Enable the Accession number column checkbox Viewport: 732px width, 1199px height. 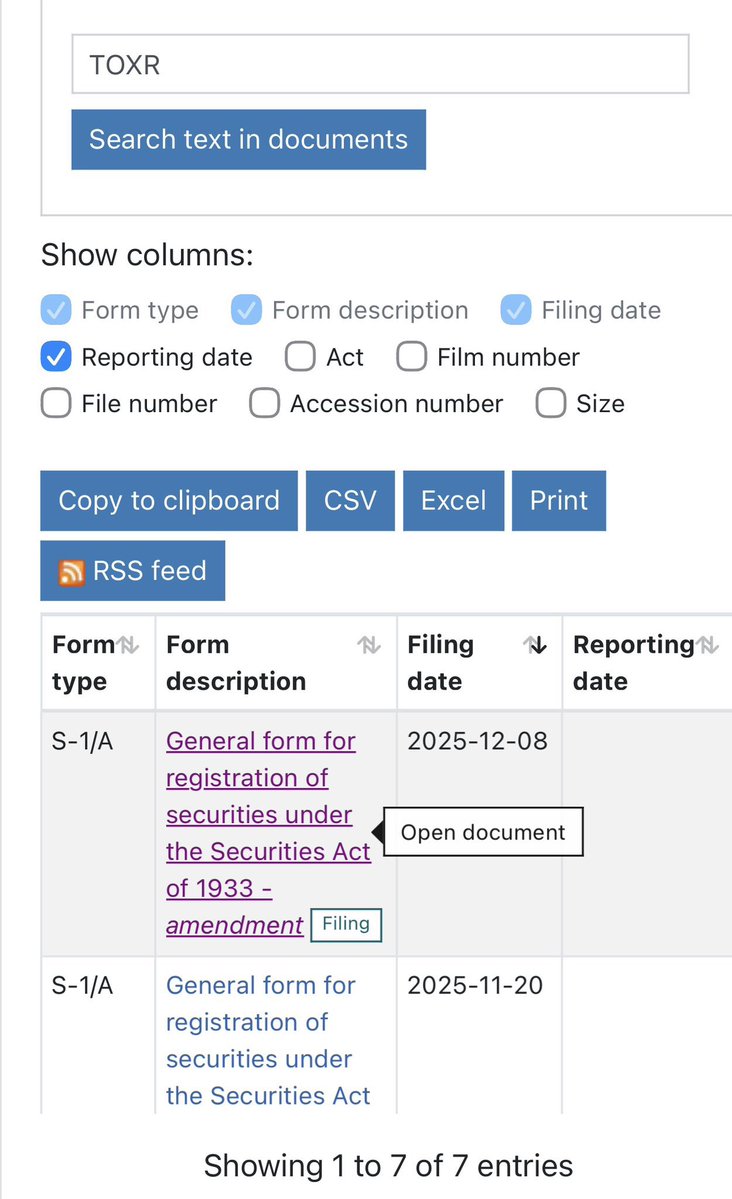264,404
